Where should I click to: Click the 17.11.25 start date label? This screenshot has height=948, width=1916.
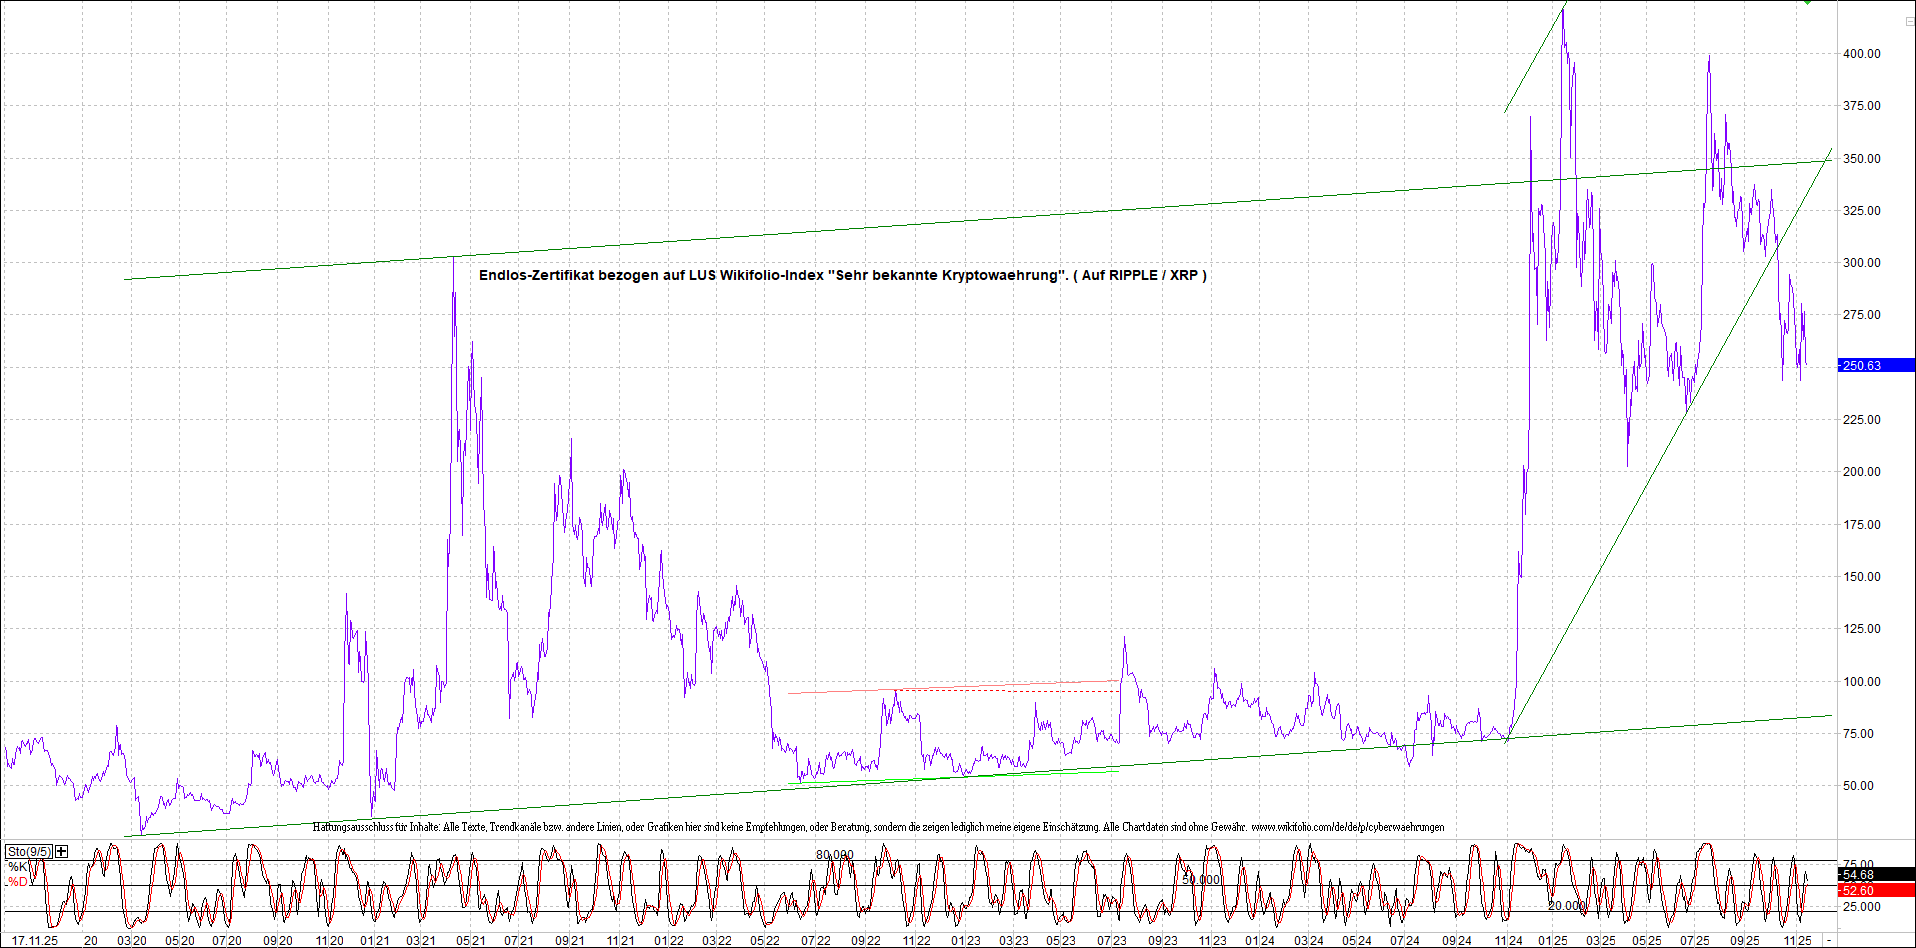pyautogui.click(x=35, y=940)
